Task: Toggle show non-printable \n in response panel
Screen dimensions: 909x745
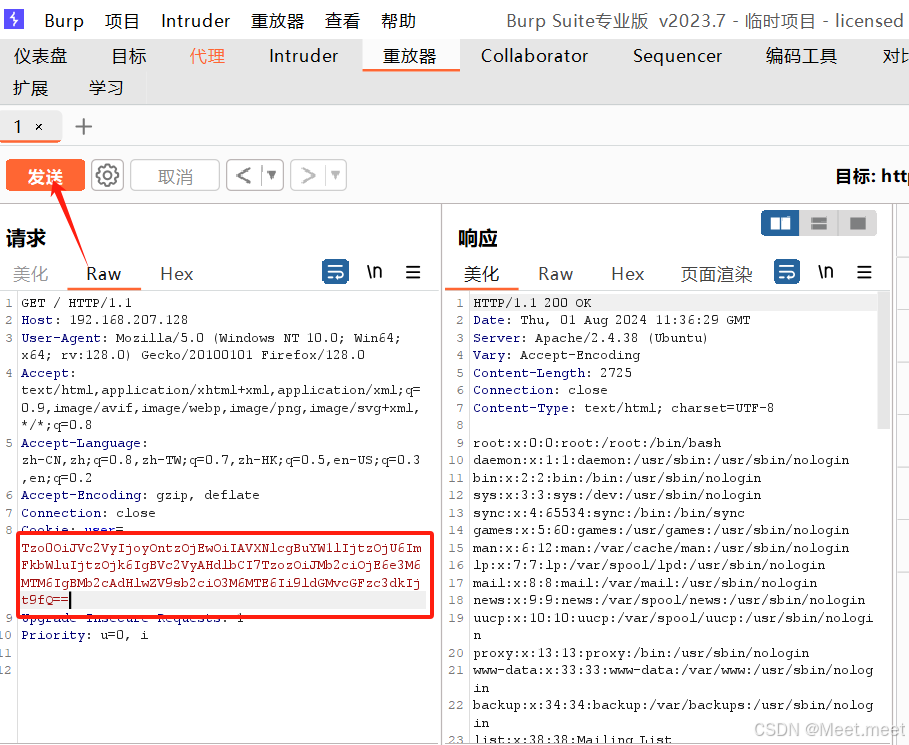Action: tap(826, 271)
